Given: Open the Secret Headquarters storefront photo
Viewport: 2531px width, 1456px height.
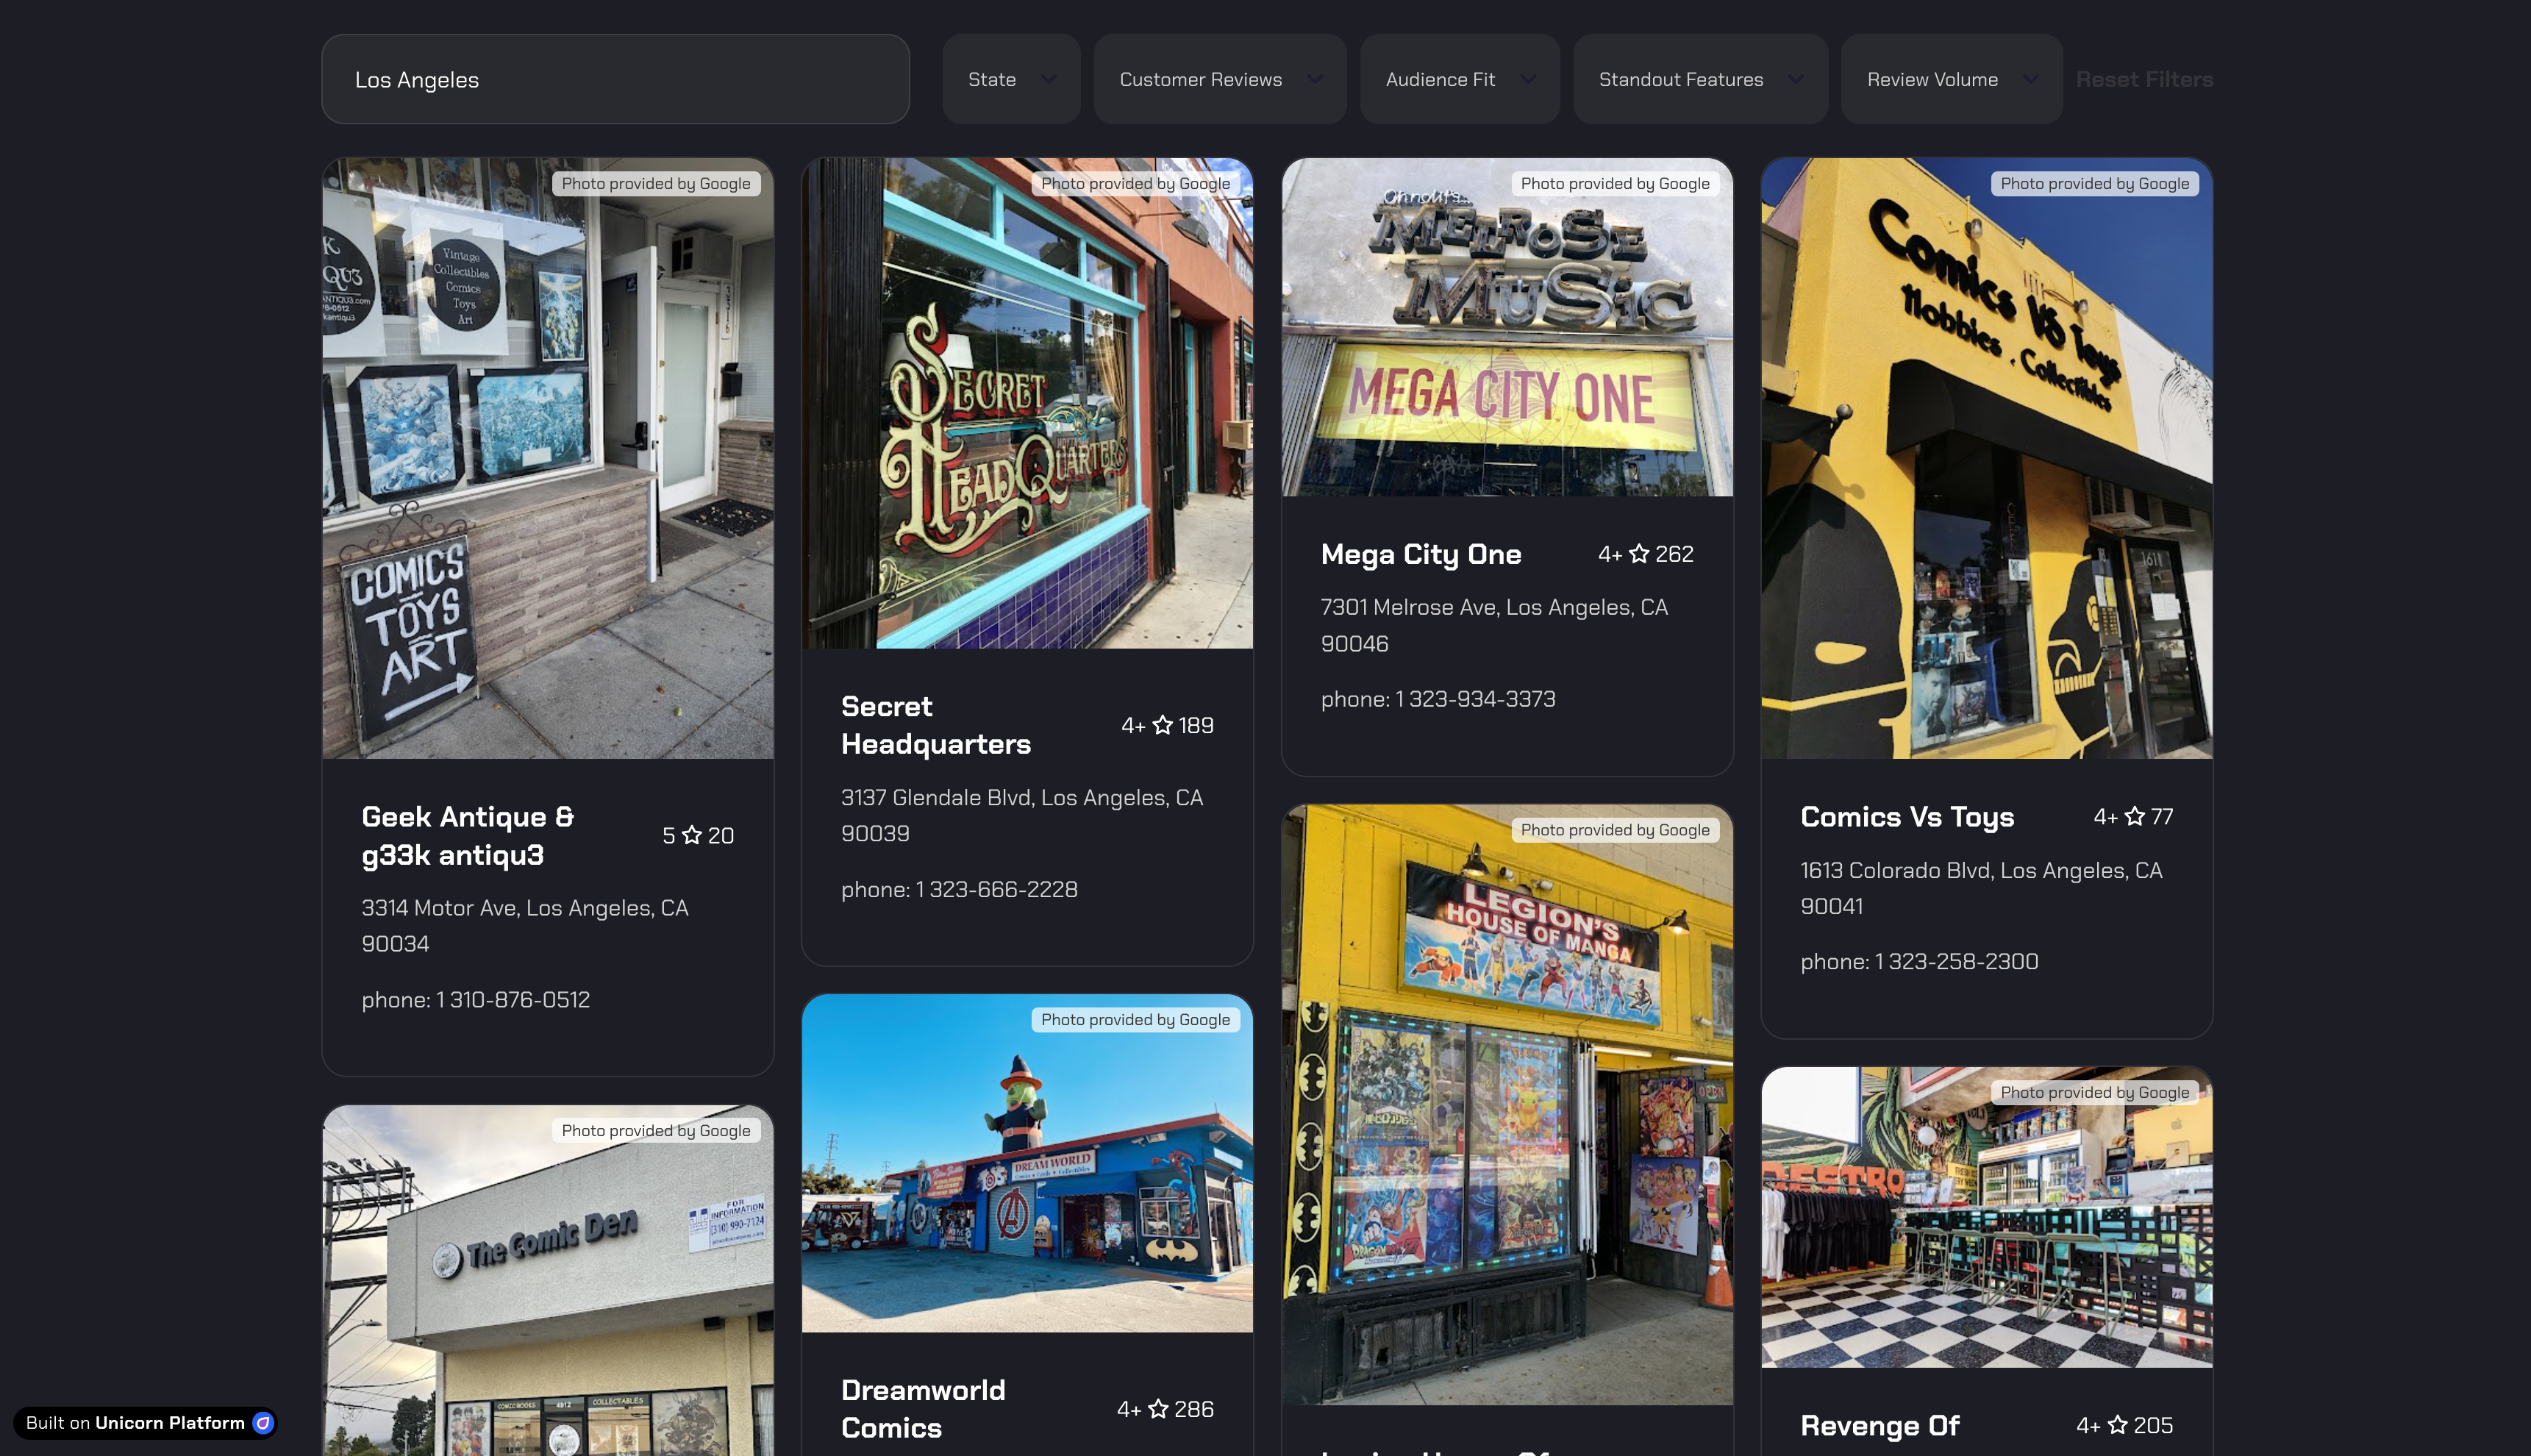Looking at the screenshot, I should tap(1027, 403).
